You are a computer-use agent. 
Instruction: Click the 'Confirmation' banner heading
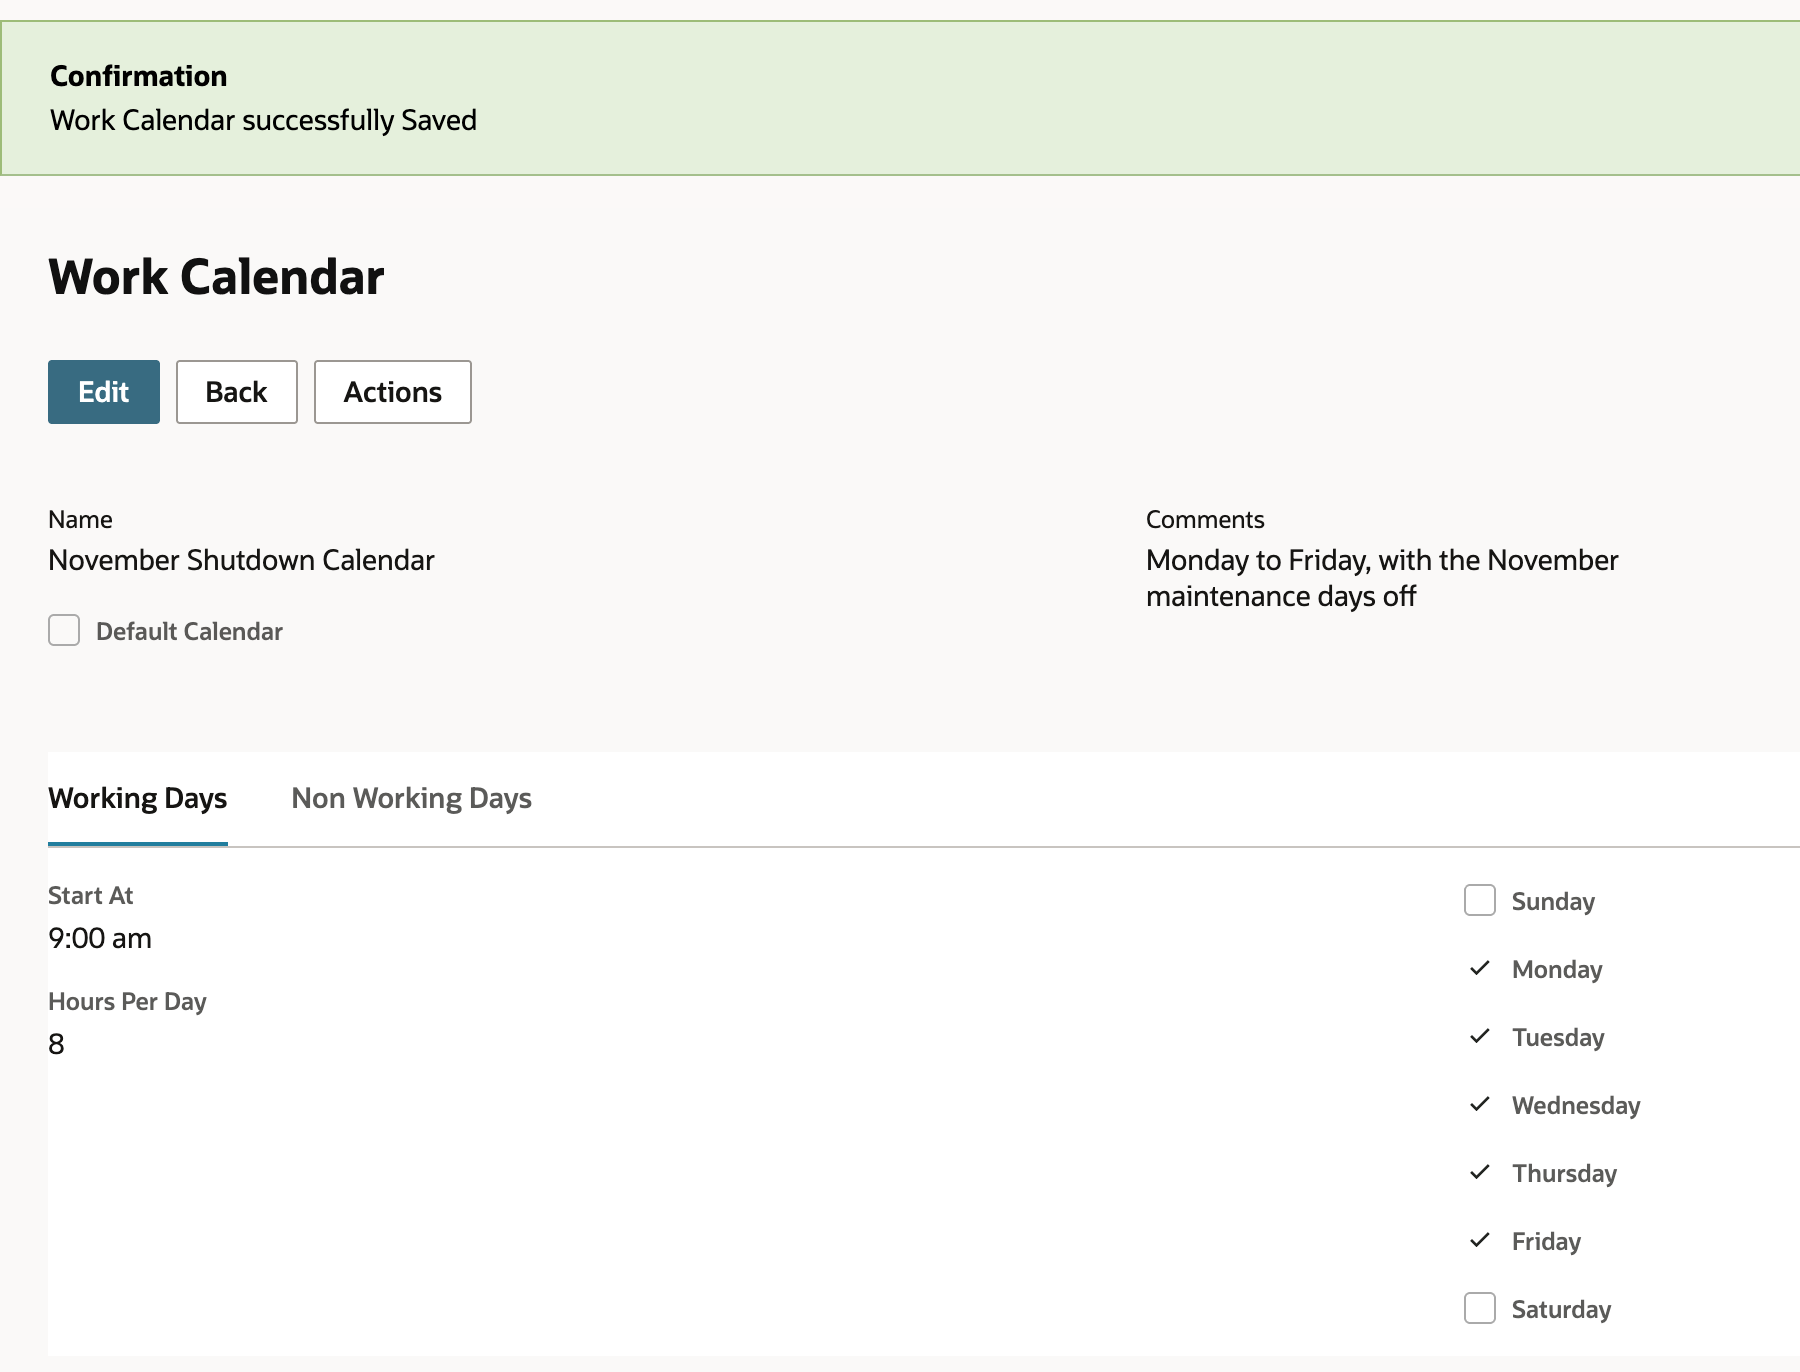coord(138,76)
